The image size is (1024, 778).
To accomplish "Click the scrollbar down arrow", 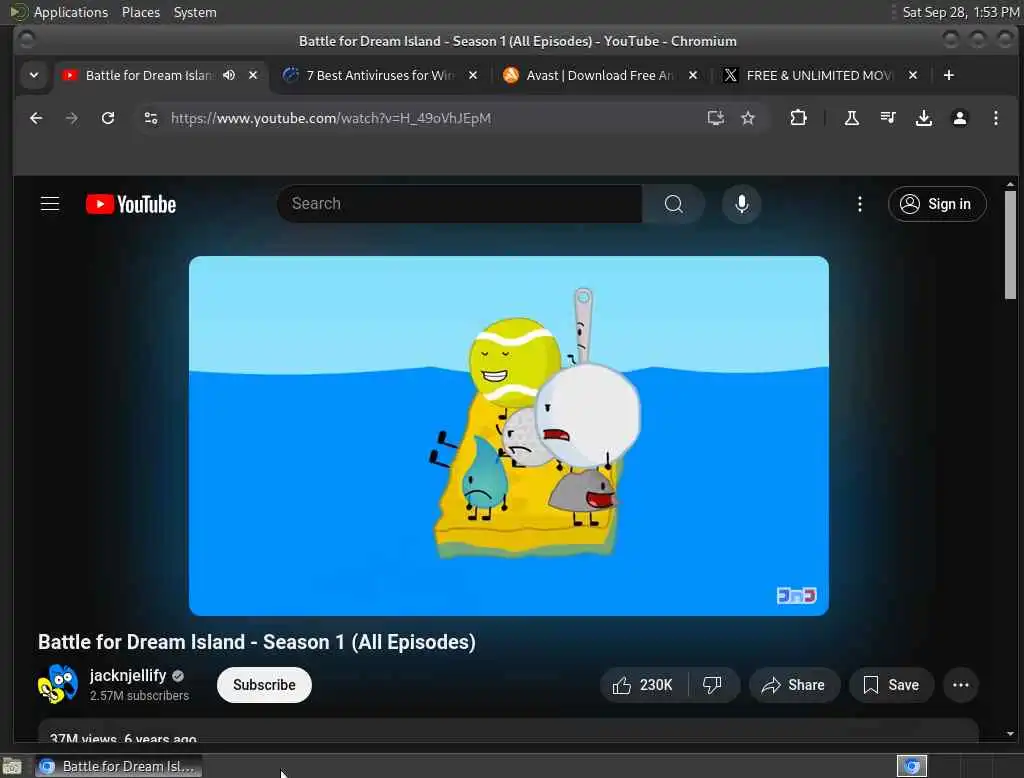I will (1010, 734).
